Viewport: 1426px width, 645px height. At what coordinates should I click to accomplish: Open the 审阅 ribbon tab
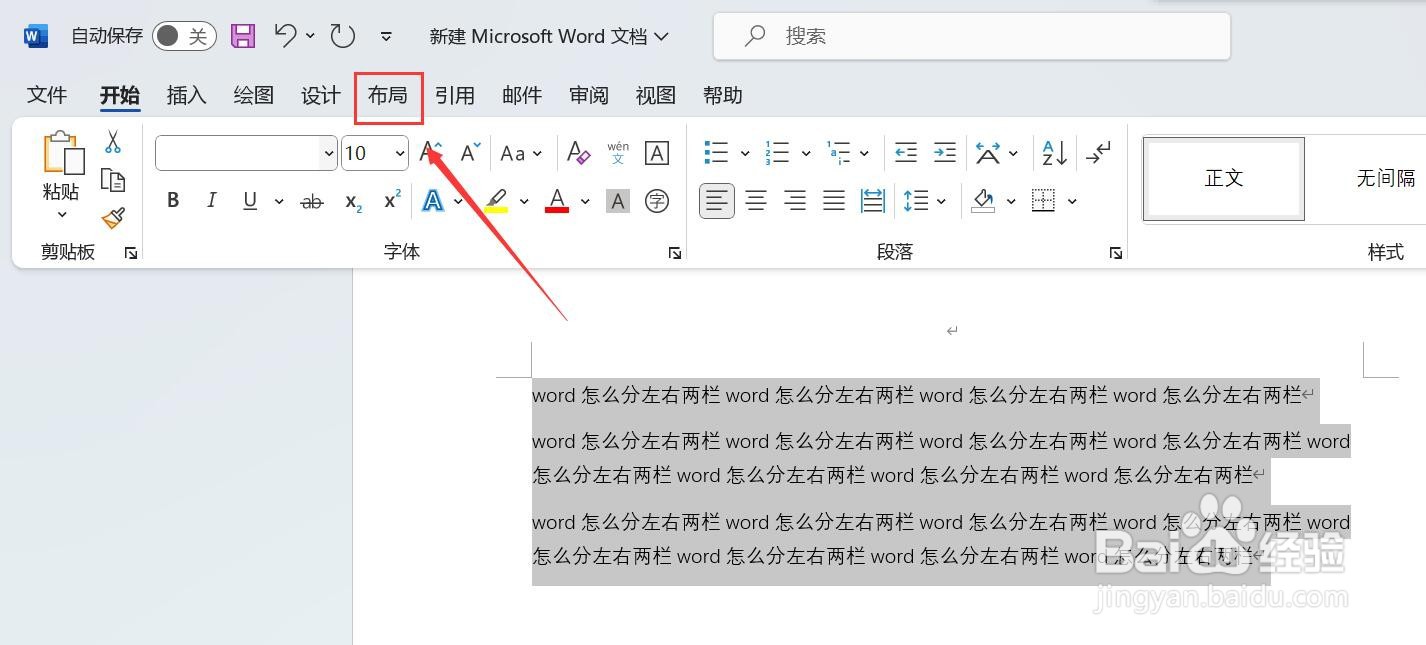[x=589, y=95]
